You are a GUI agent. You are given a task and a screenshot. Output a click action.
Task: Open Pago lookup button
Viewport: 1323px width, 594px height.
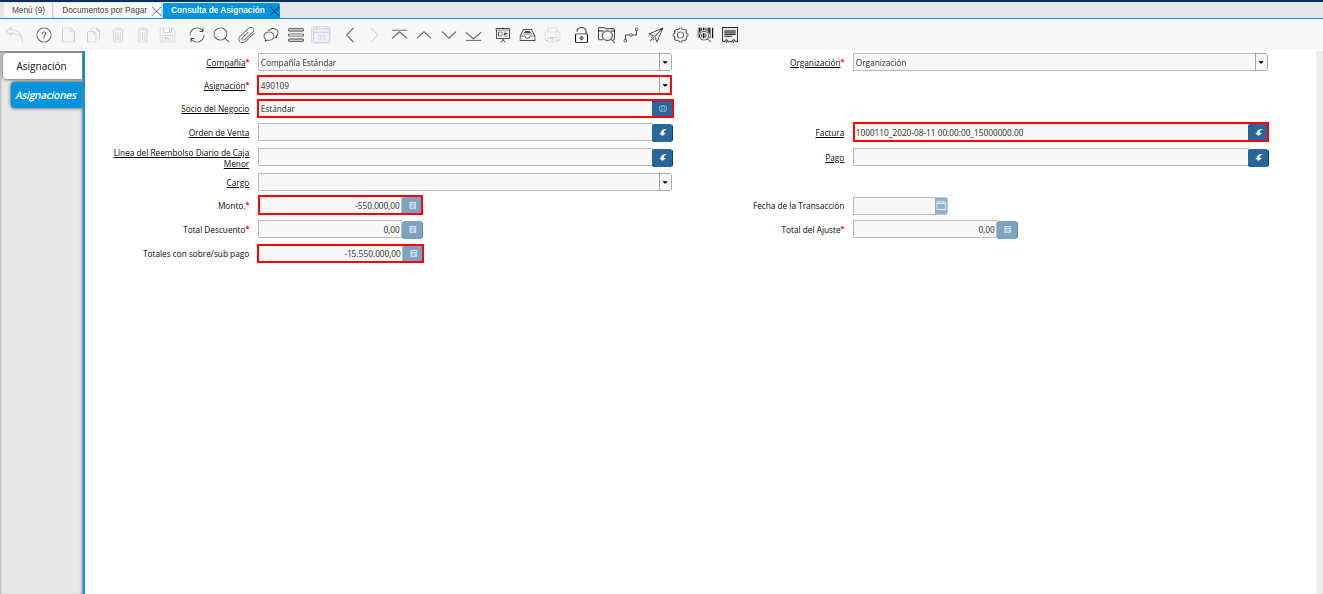point(1258,157)
